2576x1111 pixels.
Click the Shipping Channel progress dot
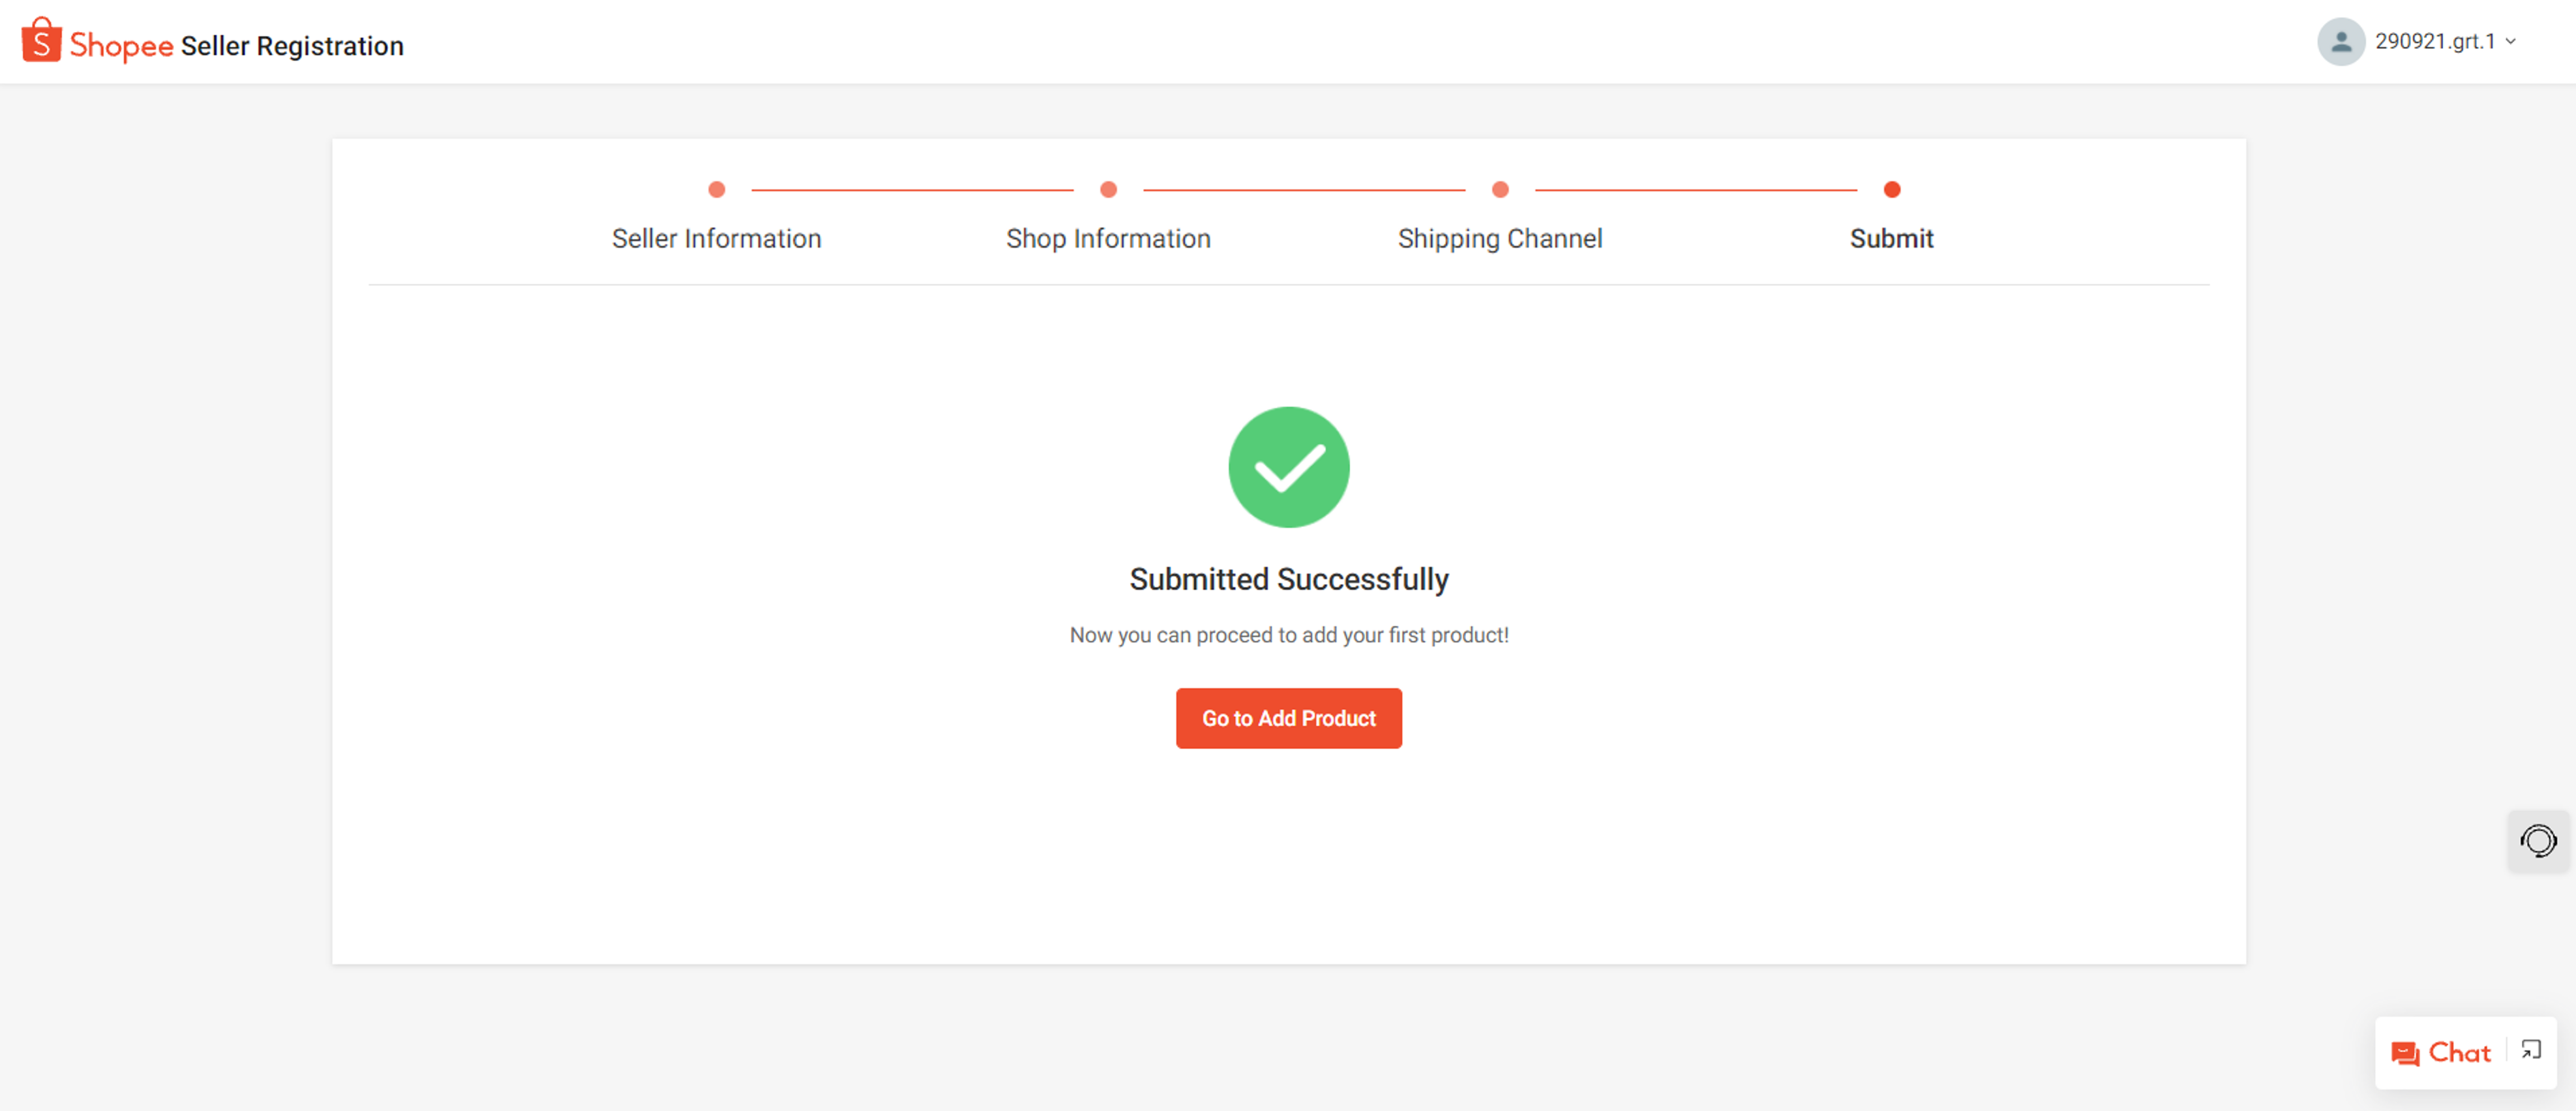[1499, 189]
